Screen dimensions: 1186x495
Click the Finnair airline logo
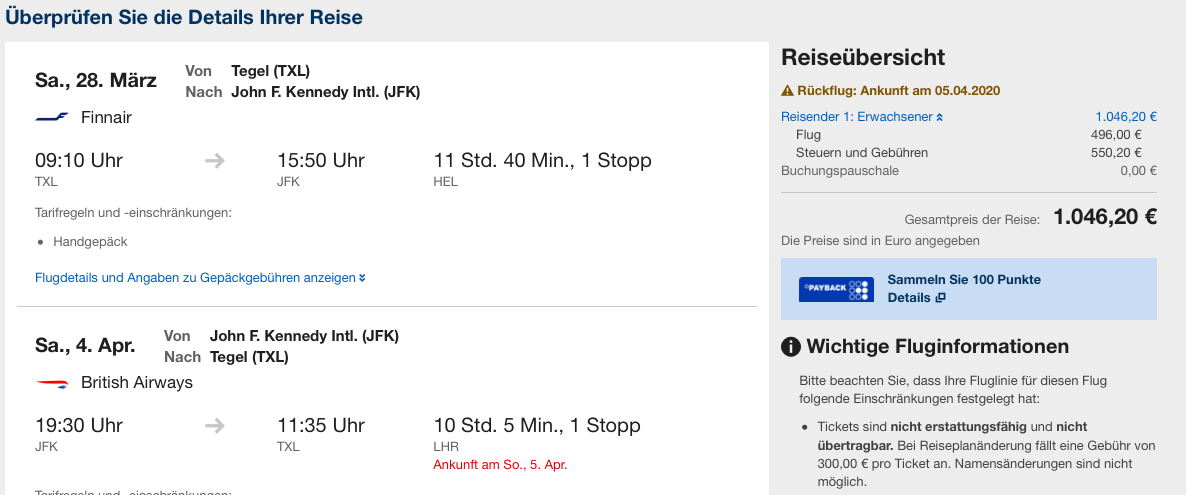point(52,118)
